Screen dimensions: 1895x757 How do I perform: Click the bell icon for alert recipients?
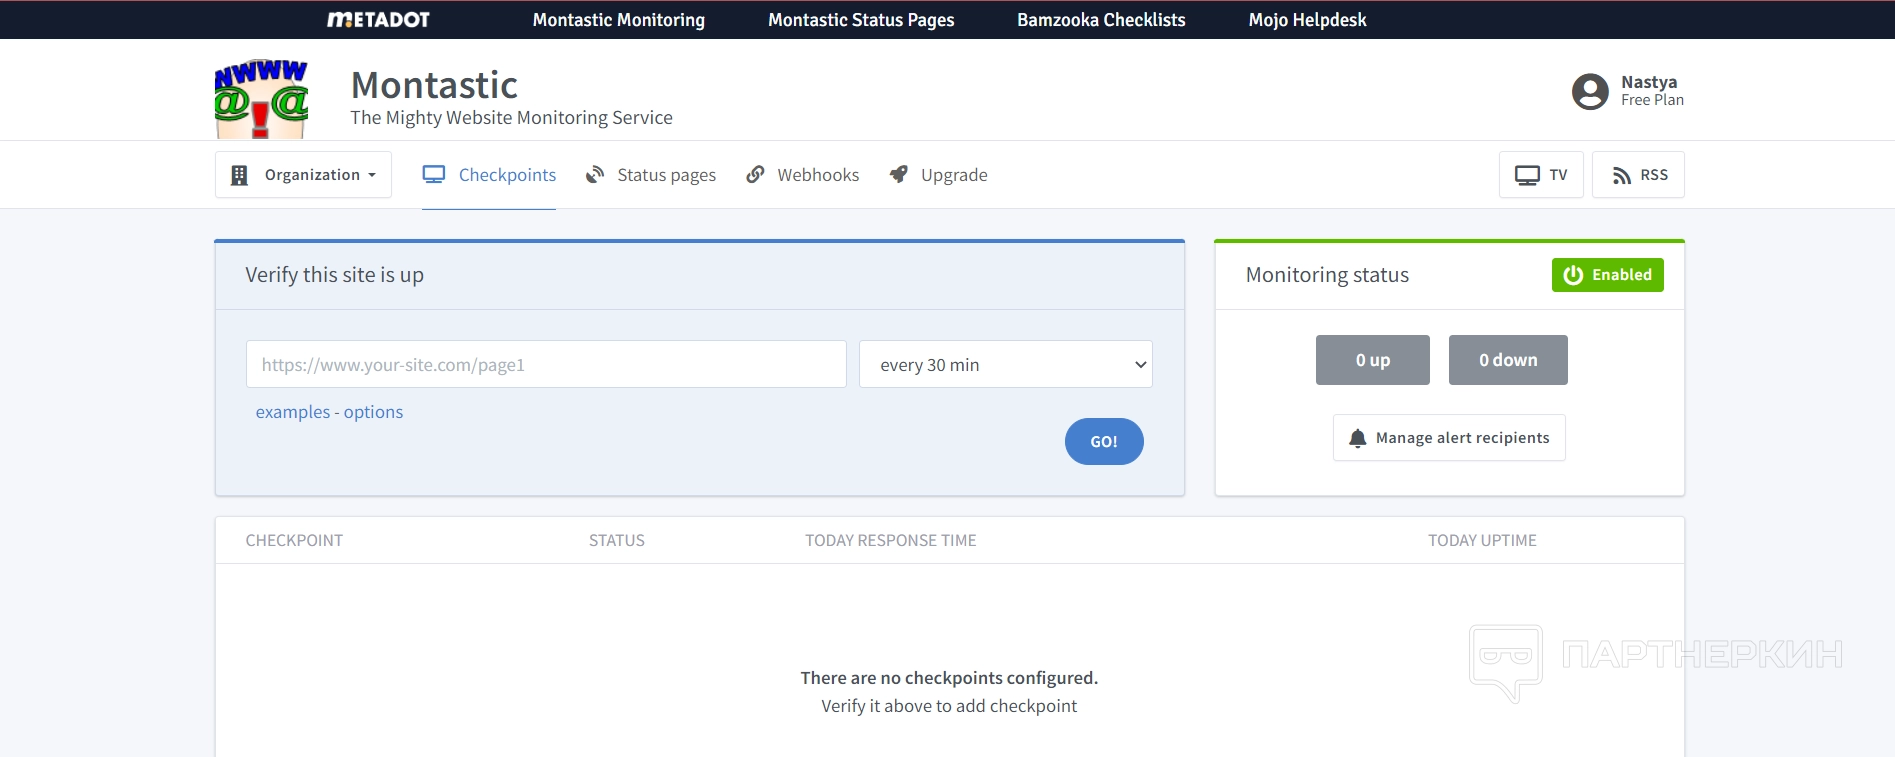tap(1357, 438)
